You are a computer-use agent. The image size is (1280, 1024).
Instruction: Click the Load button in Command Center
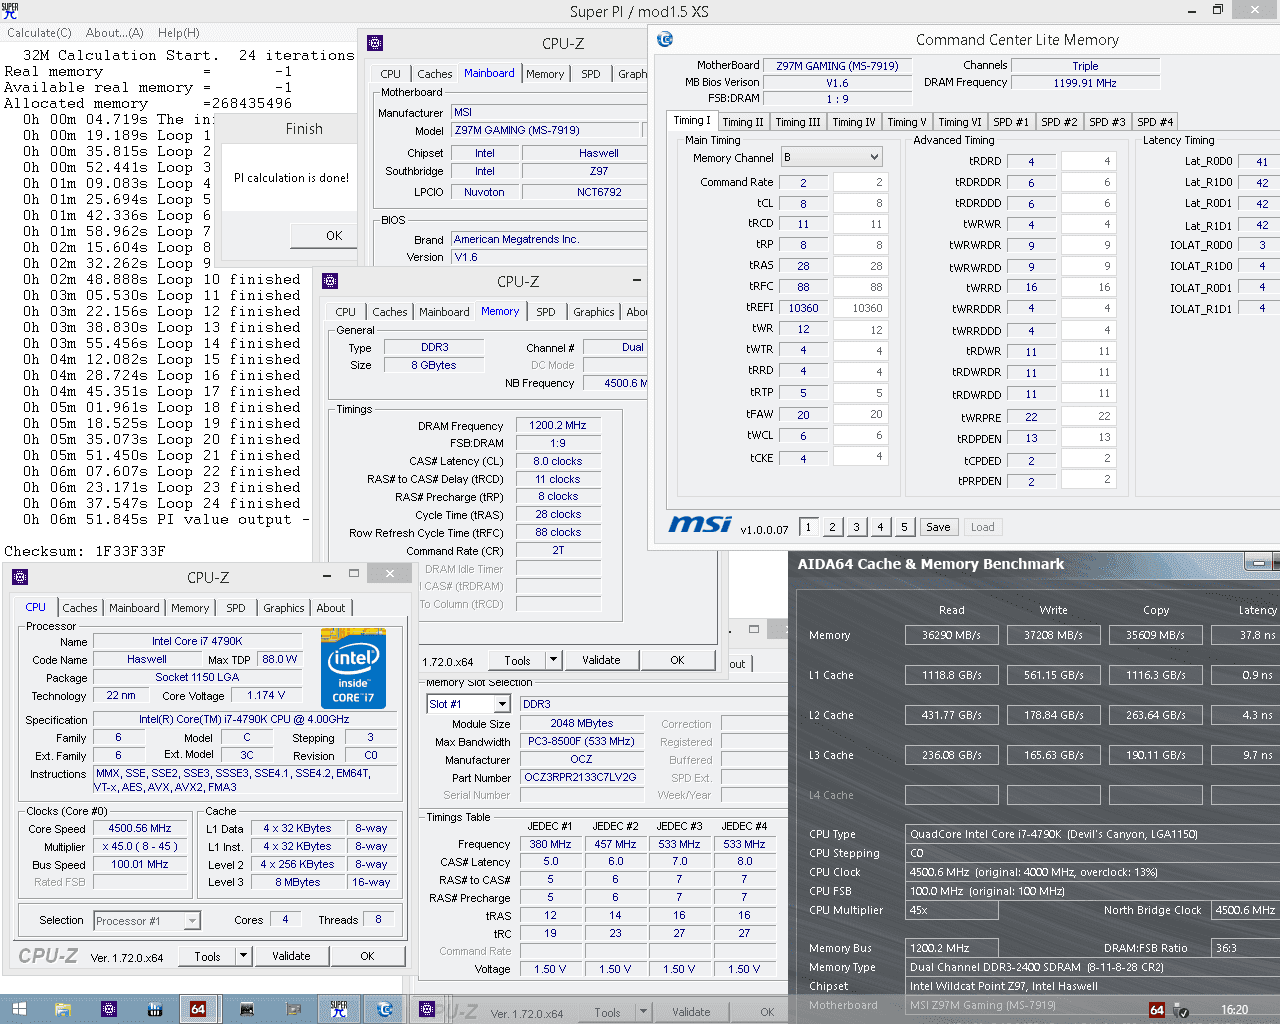coord(983,527)
